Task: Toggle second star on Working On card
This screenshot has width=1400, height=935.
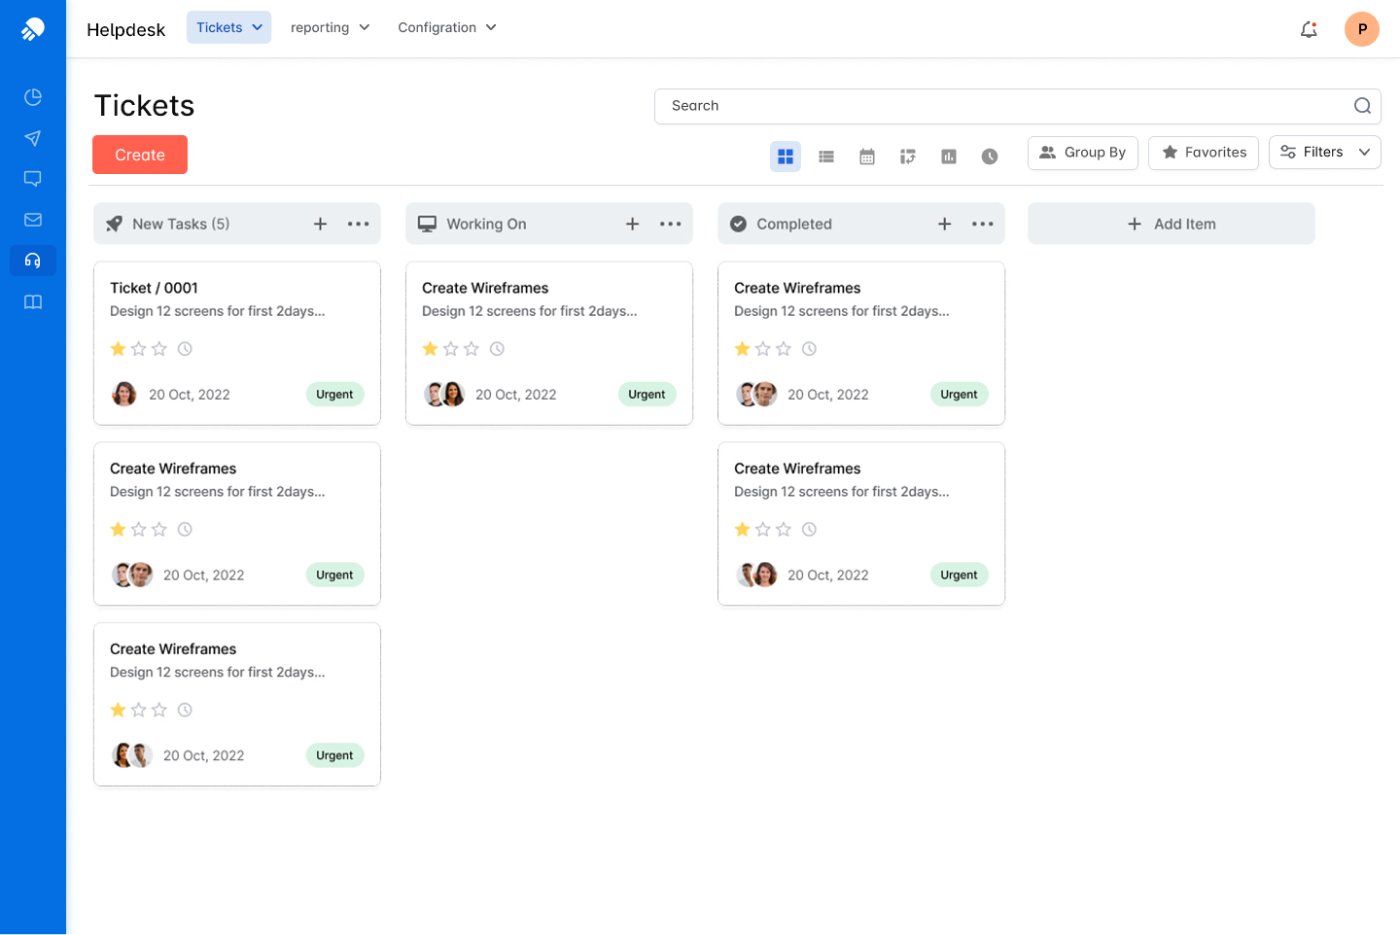Action: (451, 349)
